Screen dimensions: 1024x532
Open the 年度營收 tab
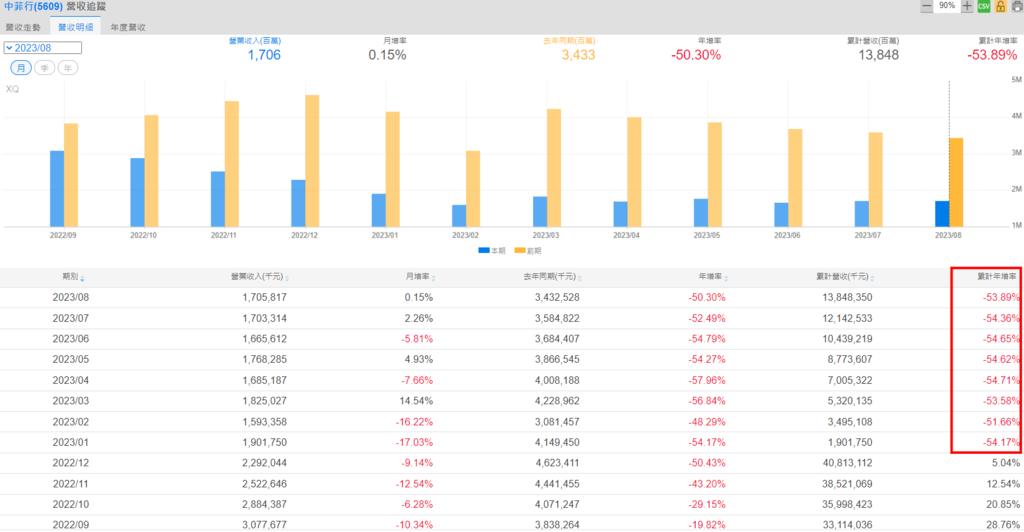(128, 27)
